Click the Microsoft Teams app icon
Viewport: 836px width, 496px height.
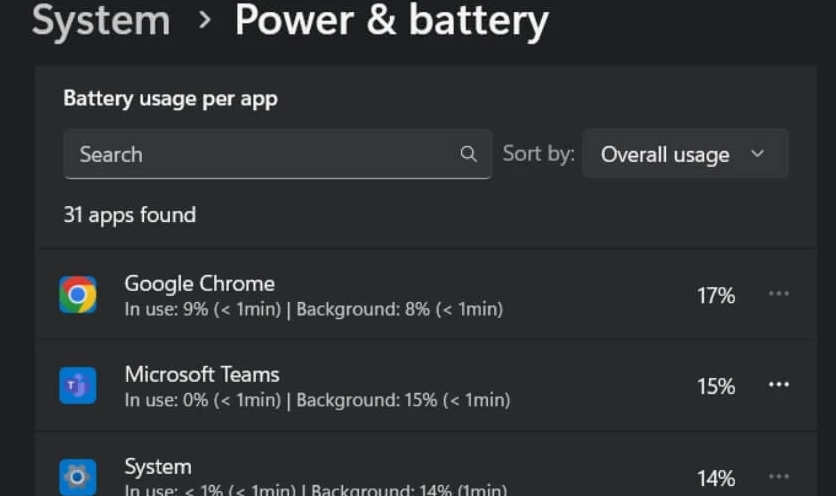78,386
